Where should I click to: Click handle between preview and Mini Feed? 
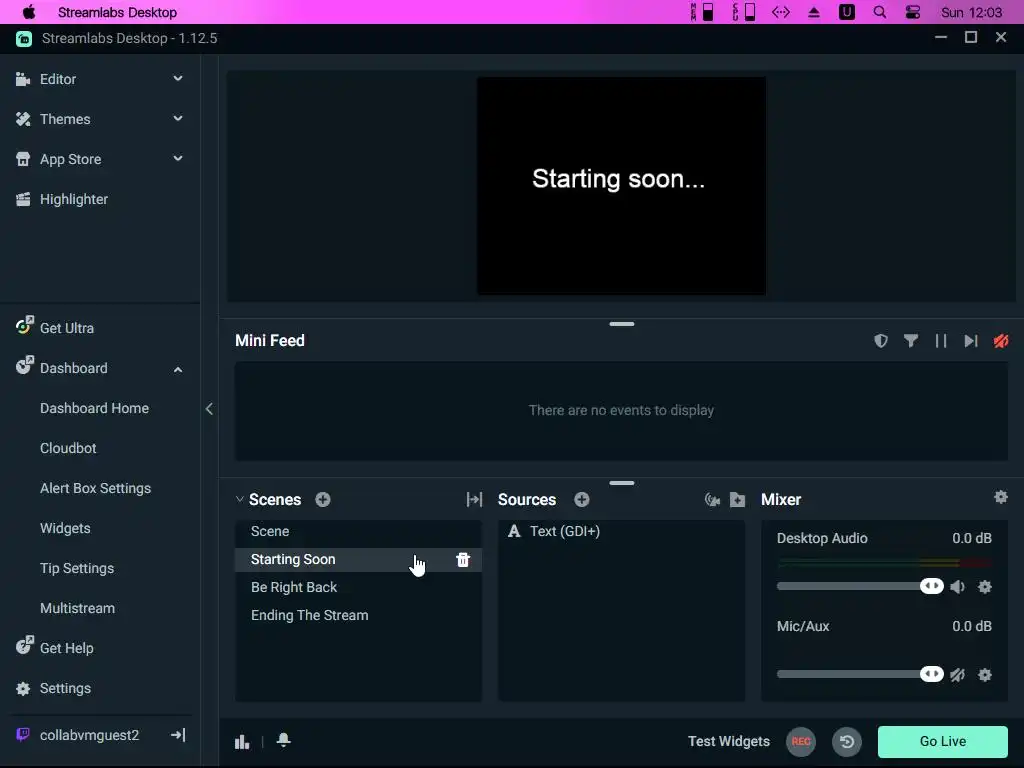[x=621, y=324]
